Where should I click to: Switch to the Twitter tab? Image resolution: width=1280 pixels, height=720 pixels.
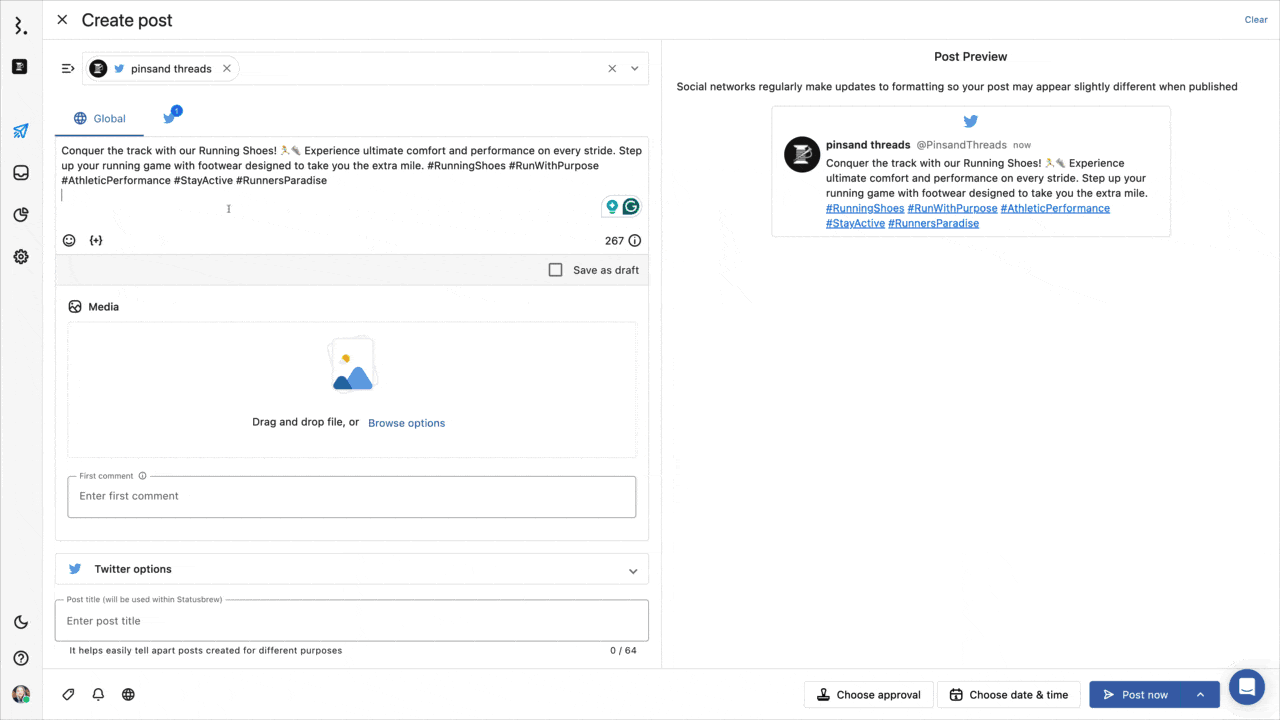(170, 118)
